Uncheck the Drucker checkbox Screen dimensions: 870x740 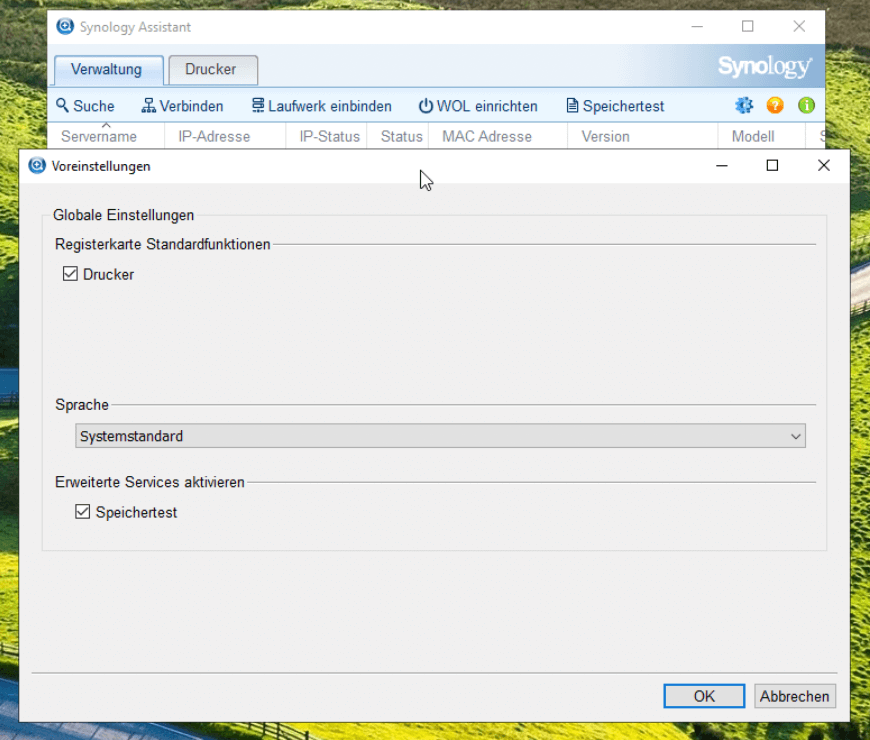pyautogui.click(x=70, y=273)
